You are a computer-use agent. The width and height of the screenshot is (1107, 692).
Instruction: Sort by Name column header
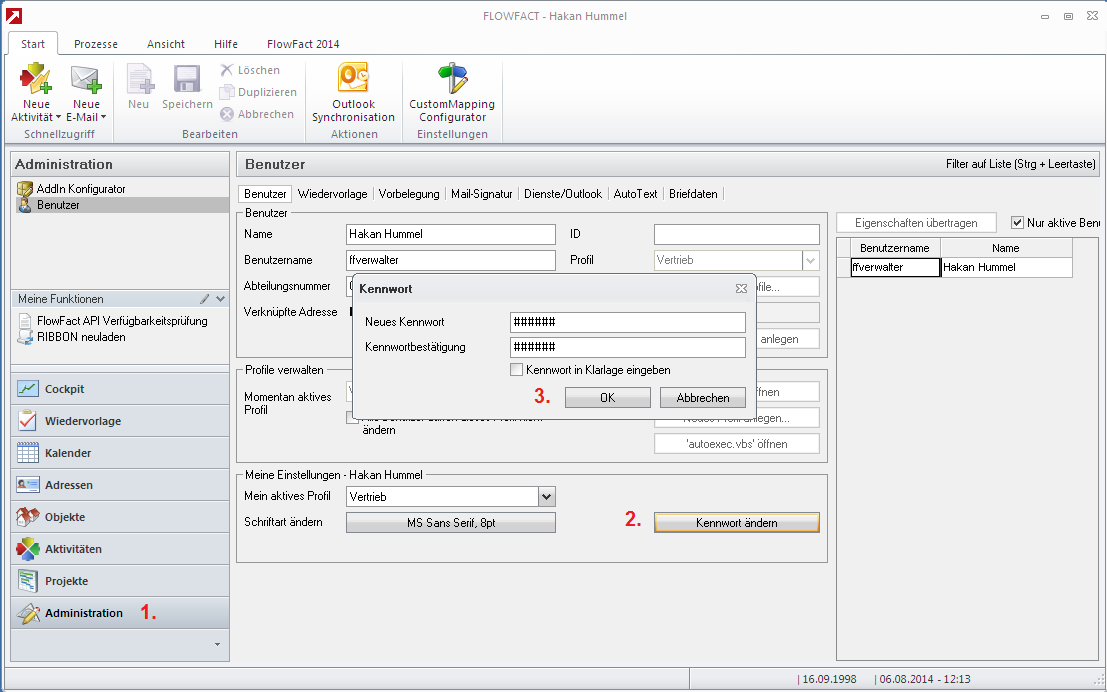coord(1006,248)
